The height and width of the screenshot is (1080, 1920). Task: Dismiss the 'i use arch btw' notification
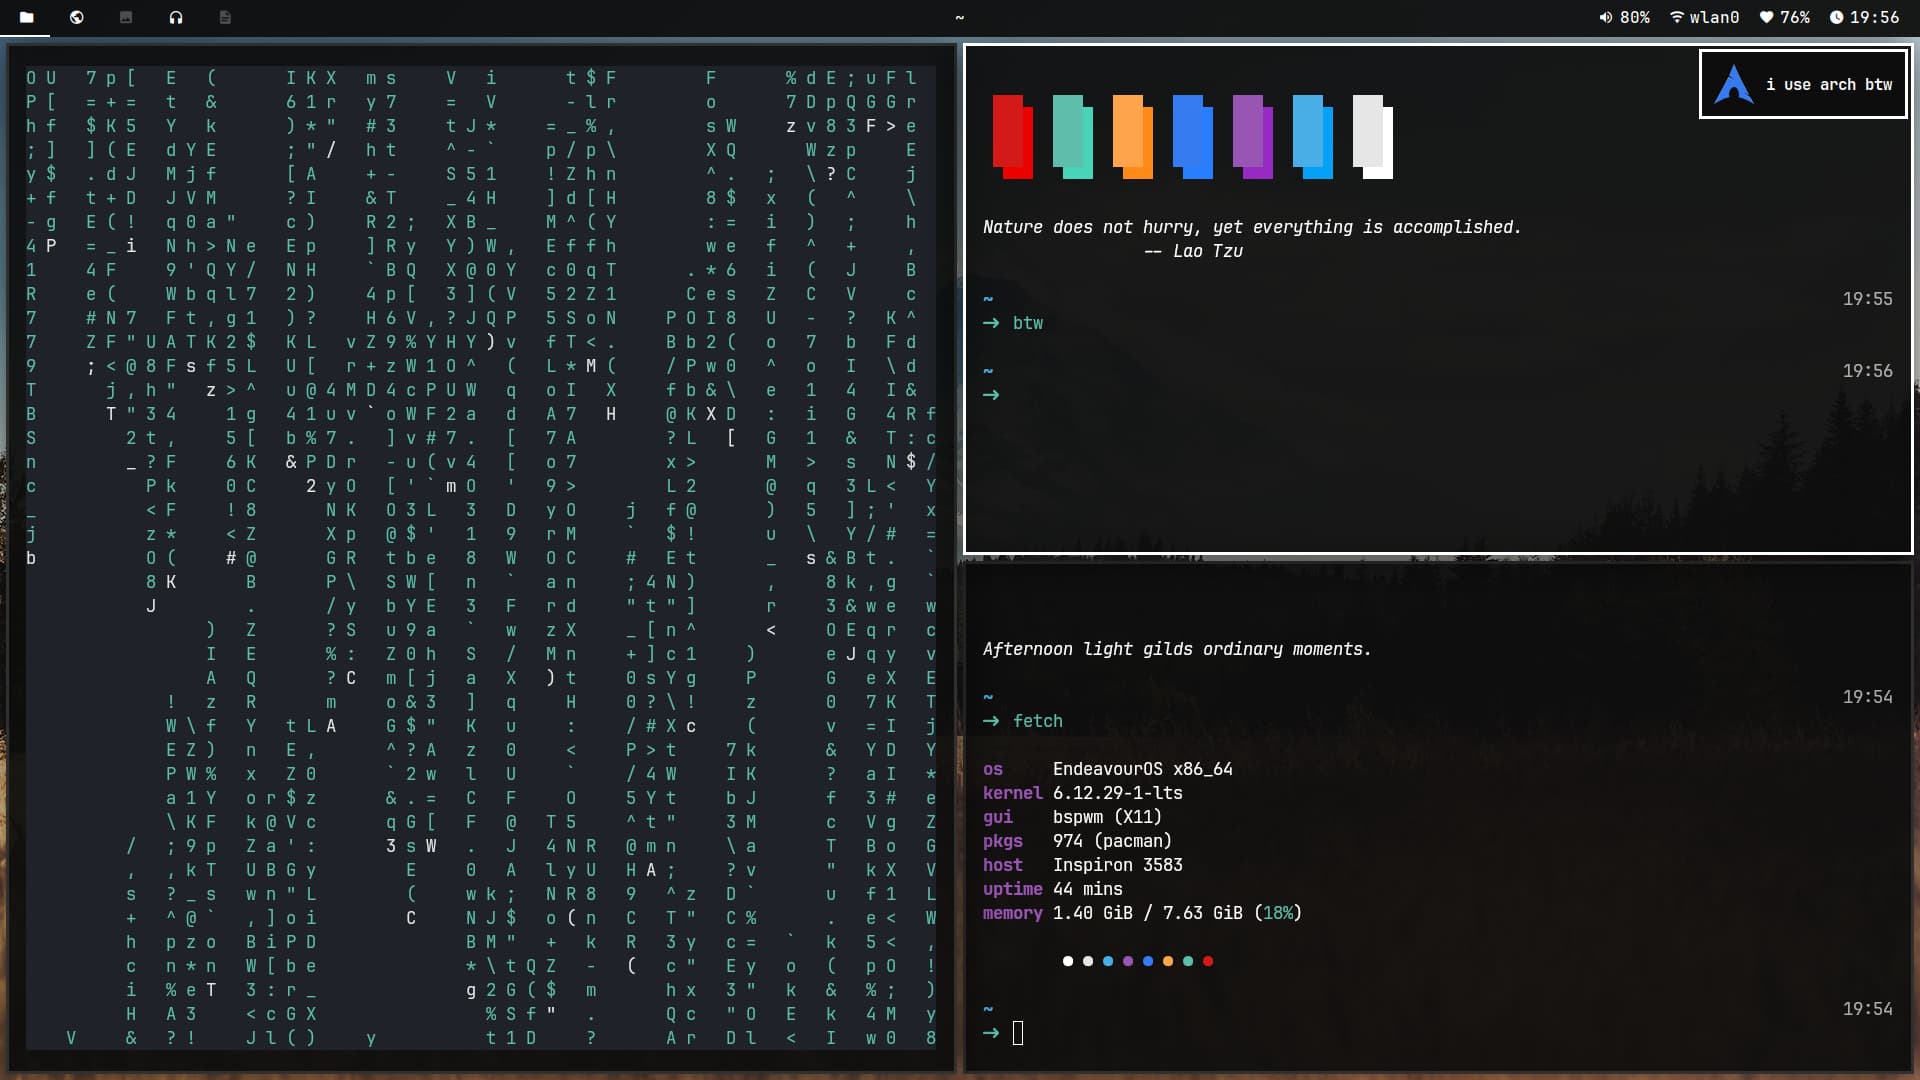pyautogui.click(x=1828, y=84)
